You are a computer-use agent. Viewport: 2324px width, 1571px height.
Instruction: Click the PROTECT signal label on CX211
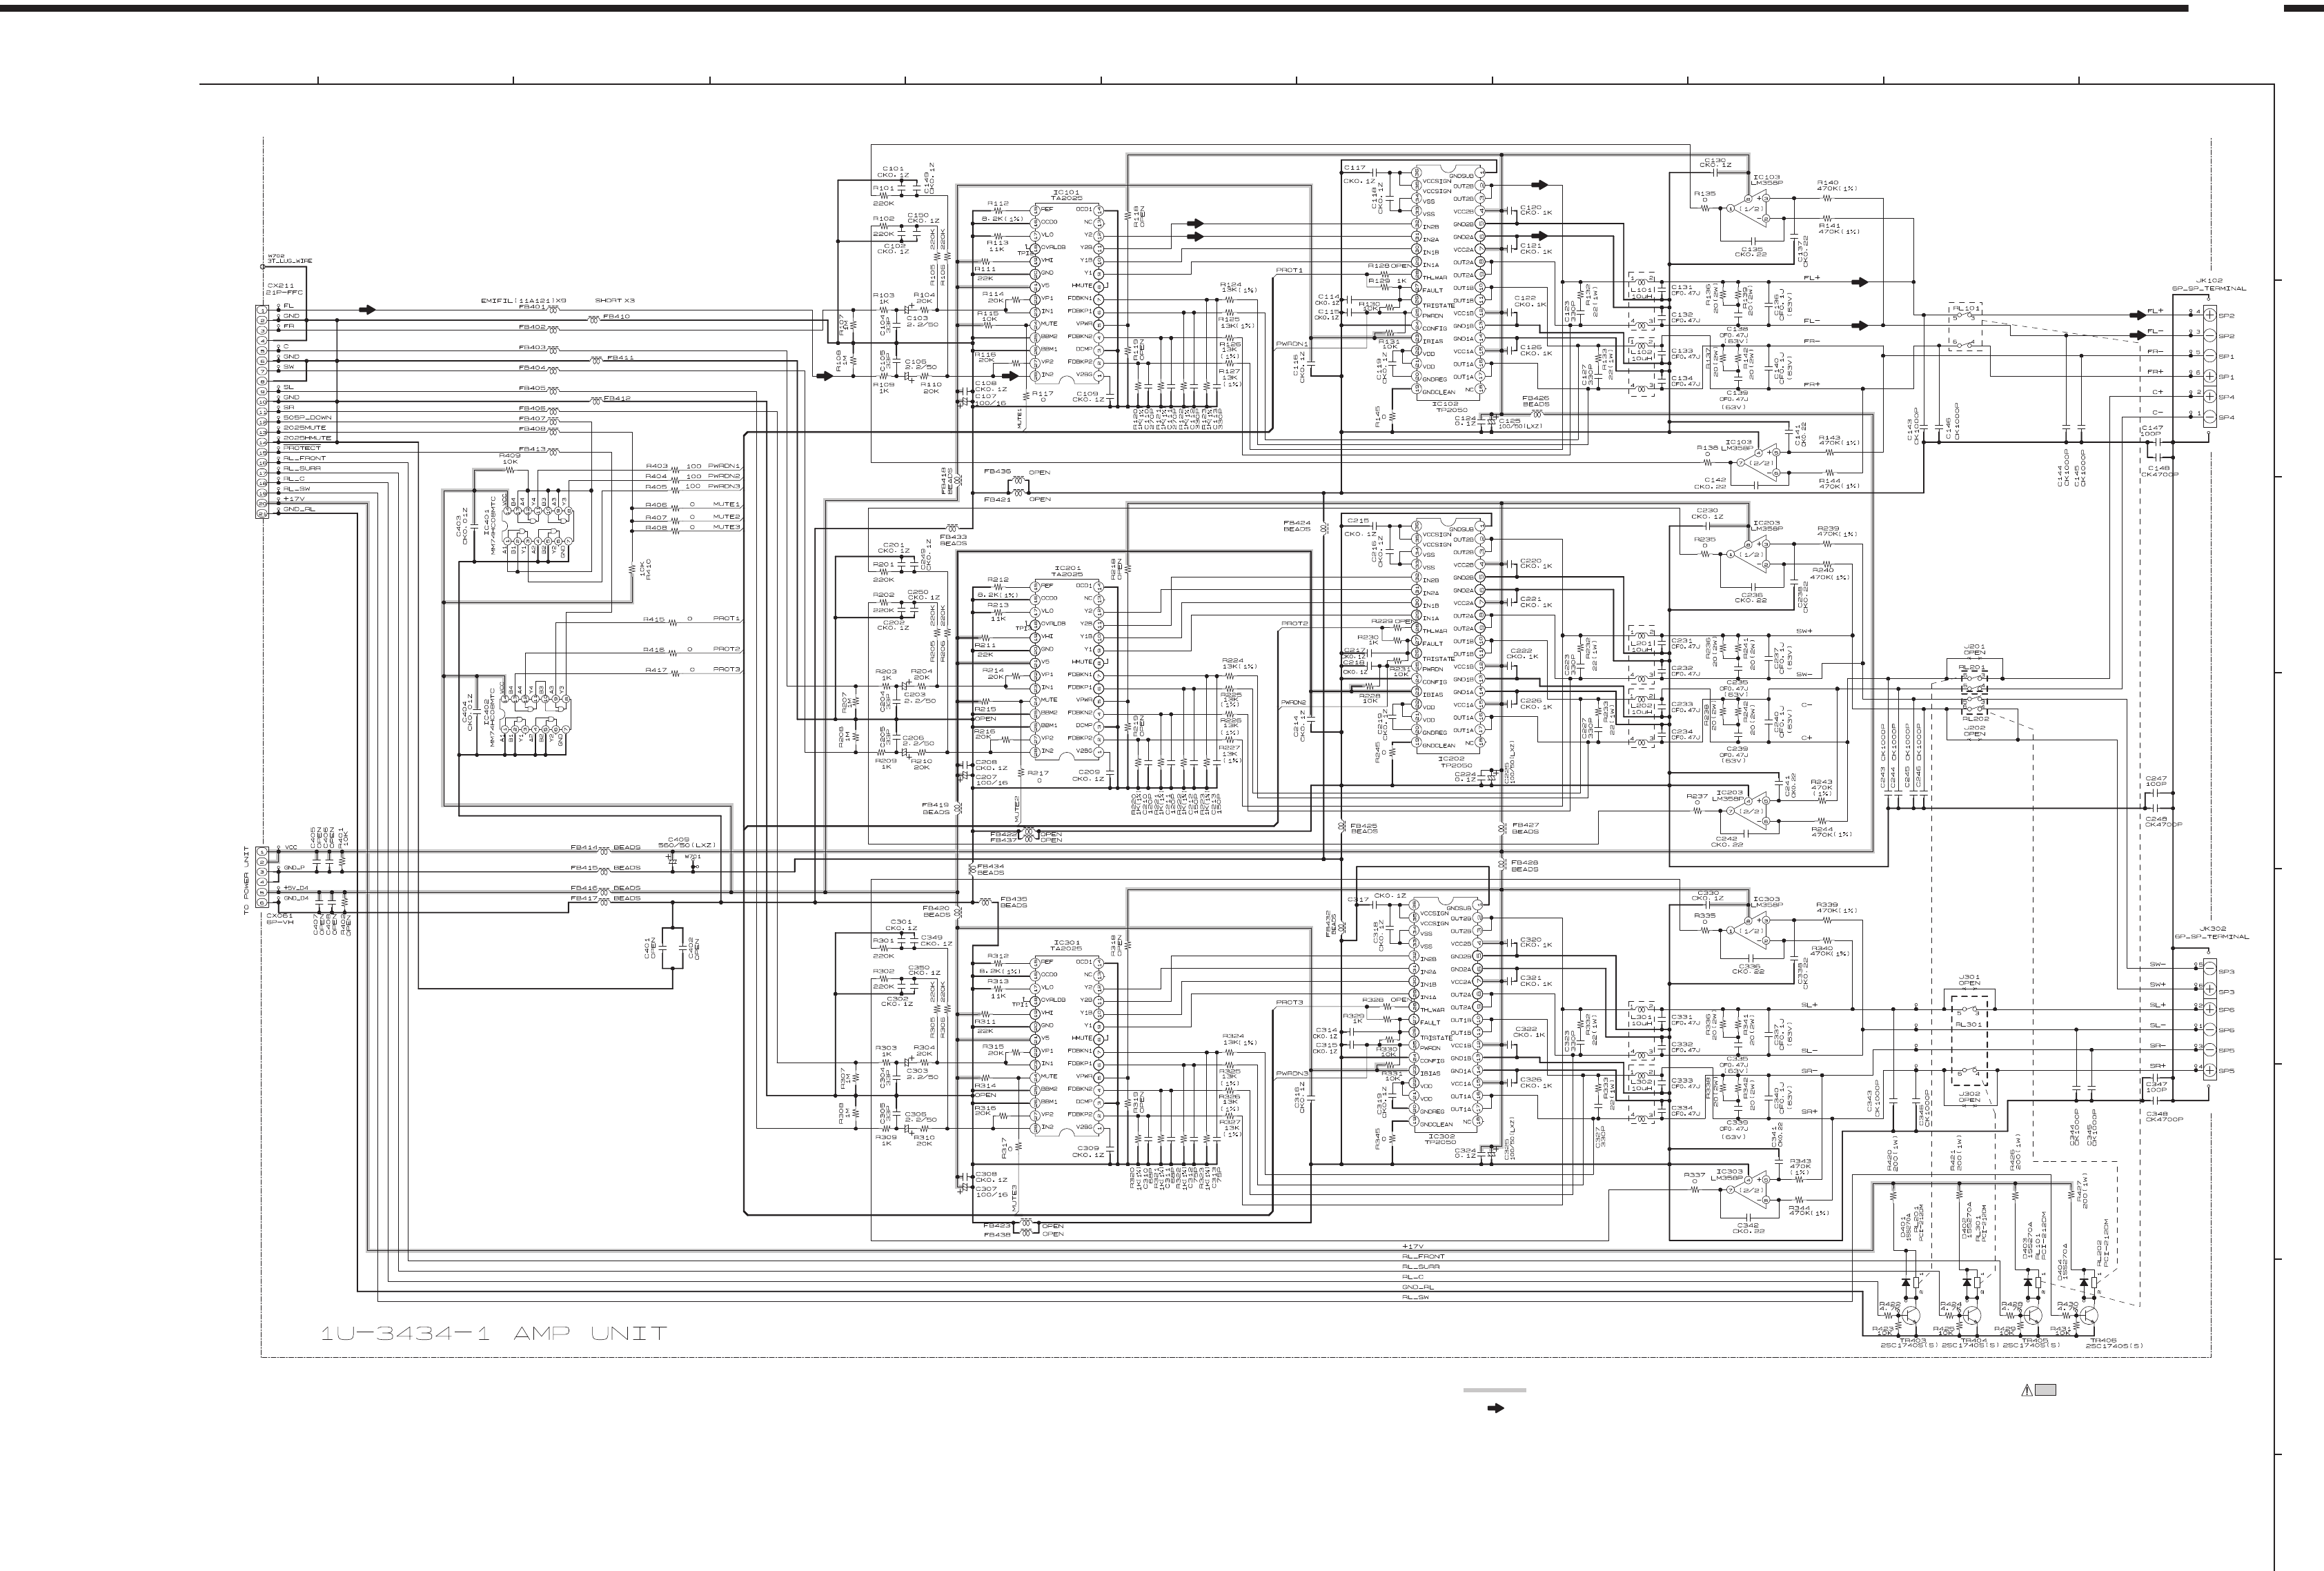point(302,448)
